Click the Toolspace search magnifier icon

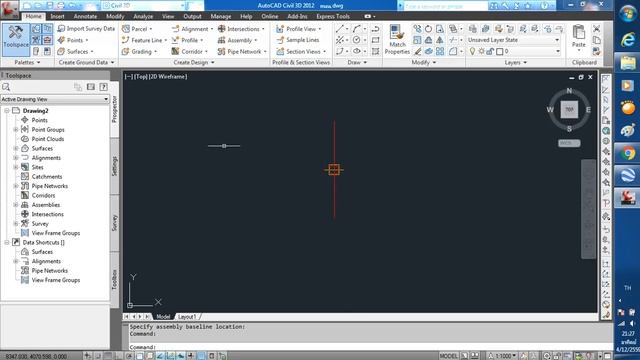click(x=6, y=87)
